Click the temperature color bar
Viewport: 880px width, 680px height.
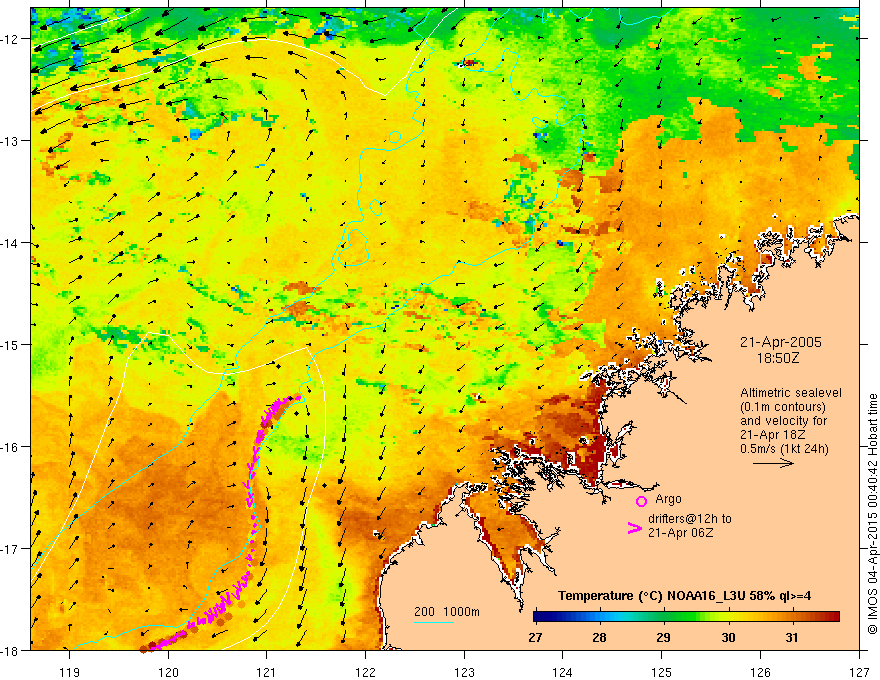(686, 616)
